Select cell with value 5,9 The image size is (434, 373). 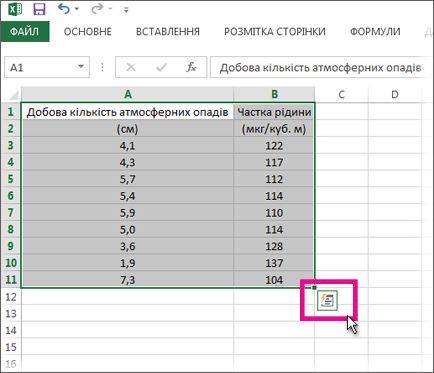tap(128, 213)
